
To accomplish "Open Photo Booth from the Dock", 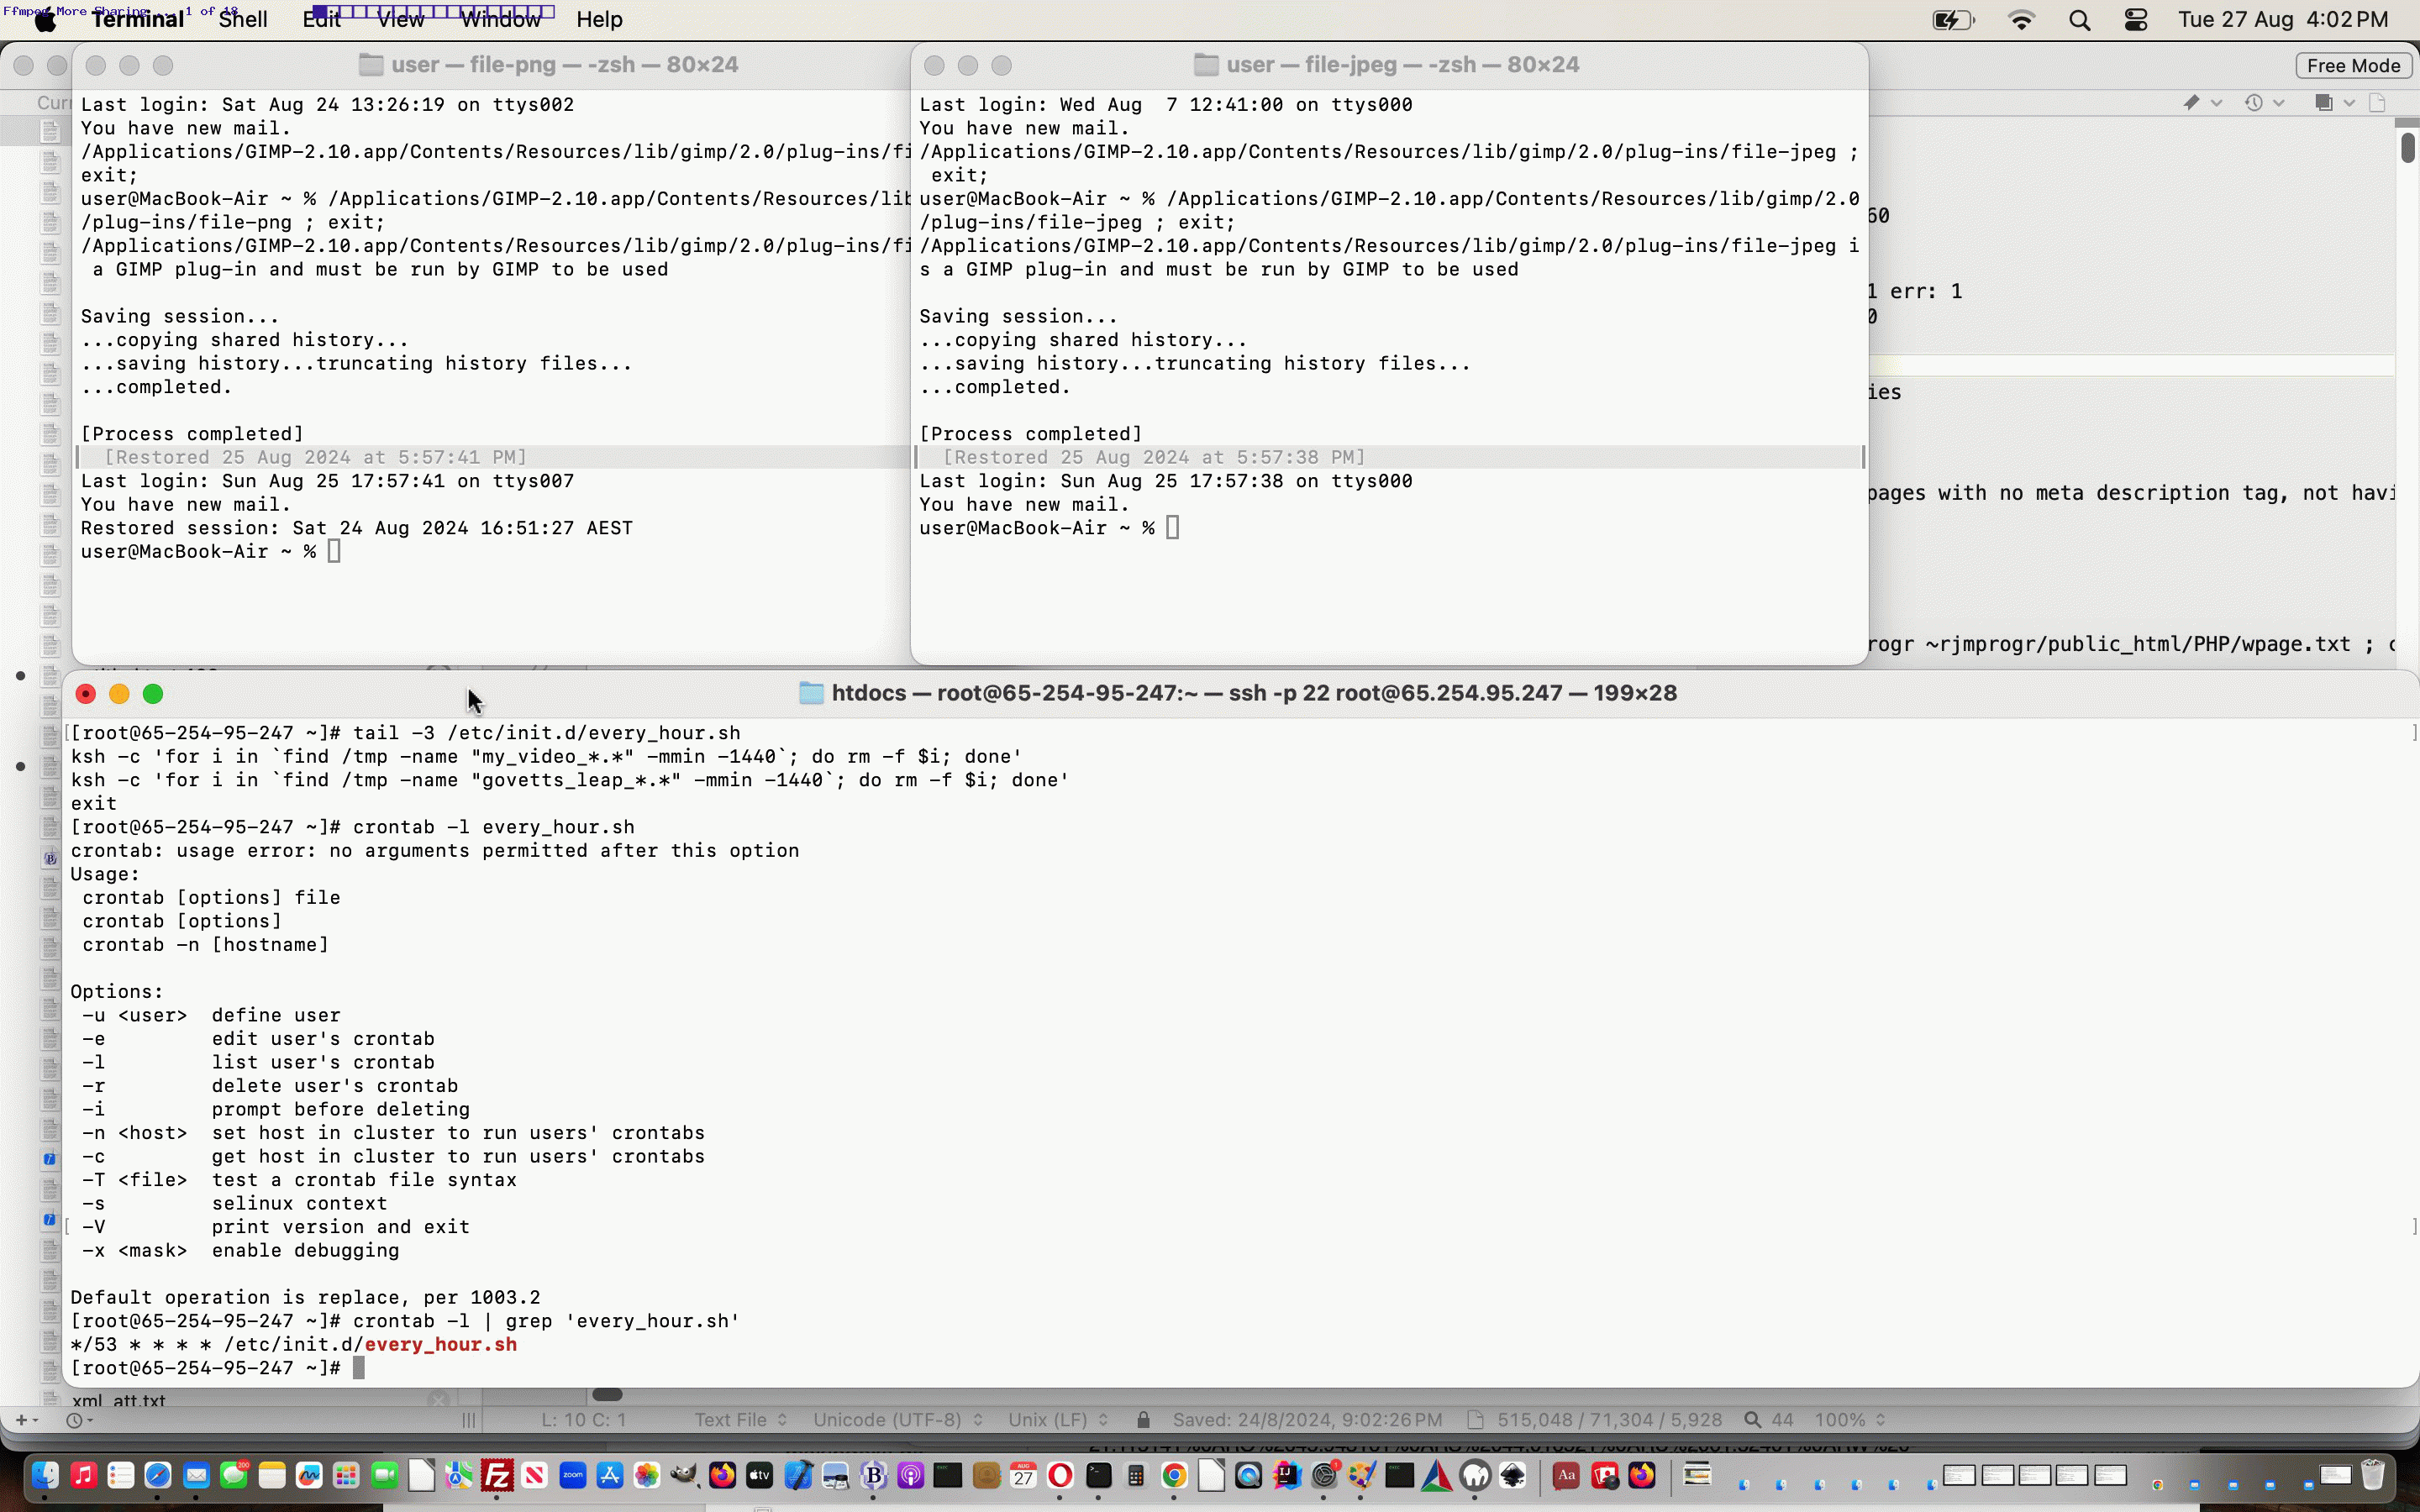I will coord(1604,1476).
